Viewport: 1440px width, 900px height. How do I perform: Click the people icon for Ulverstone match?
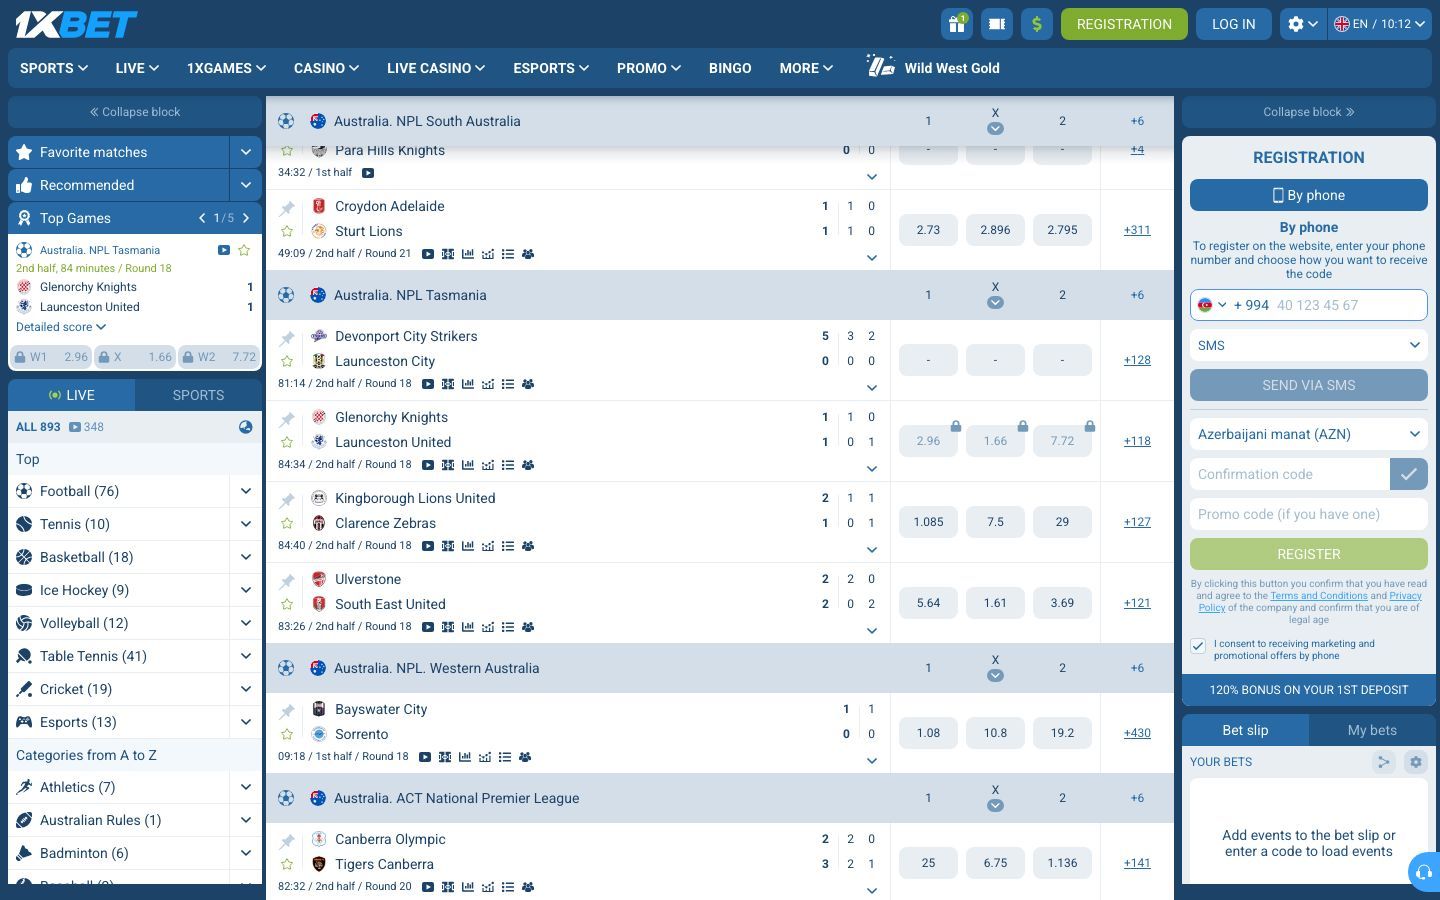click(528, 627)
